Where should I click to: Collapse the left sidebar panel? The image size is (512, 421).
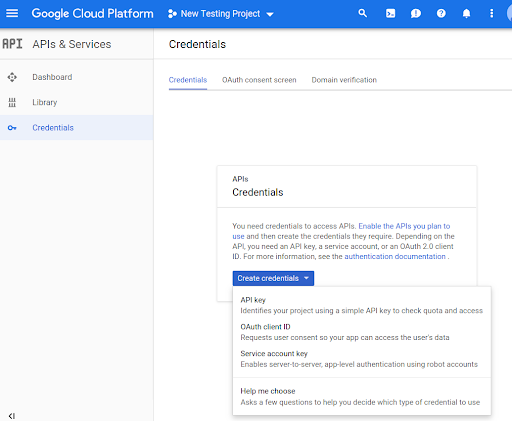pyautogui.click(x=12, y=416)
